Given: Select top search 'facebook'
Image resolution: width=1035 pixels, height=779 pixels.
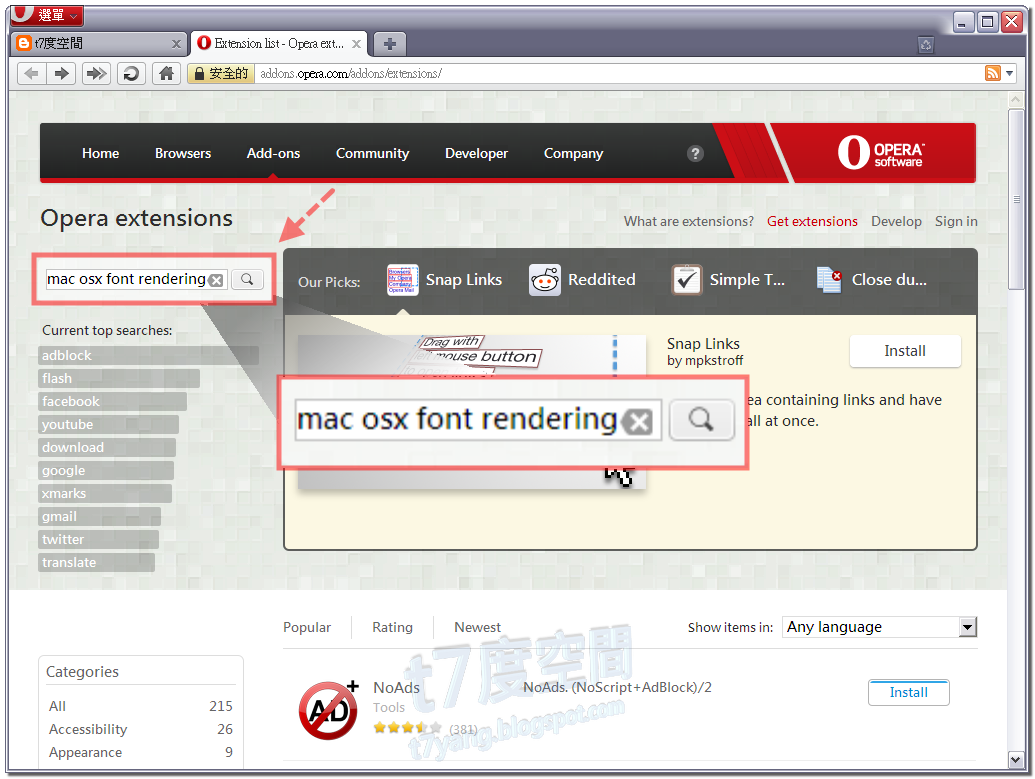Looking at the screenshot, I should 112,401.
